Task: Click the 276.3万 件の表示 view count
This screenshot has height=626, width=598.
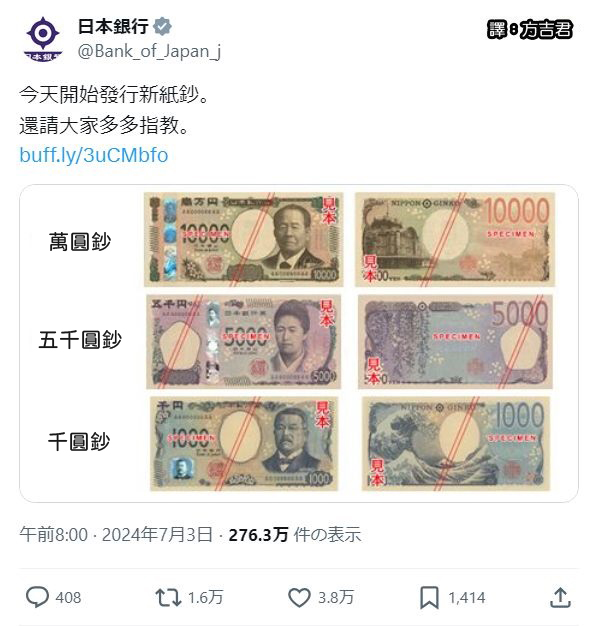Action: (295, 535)
